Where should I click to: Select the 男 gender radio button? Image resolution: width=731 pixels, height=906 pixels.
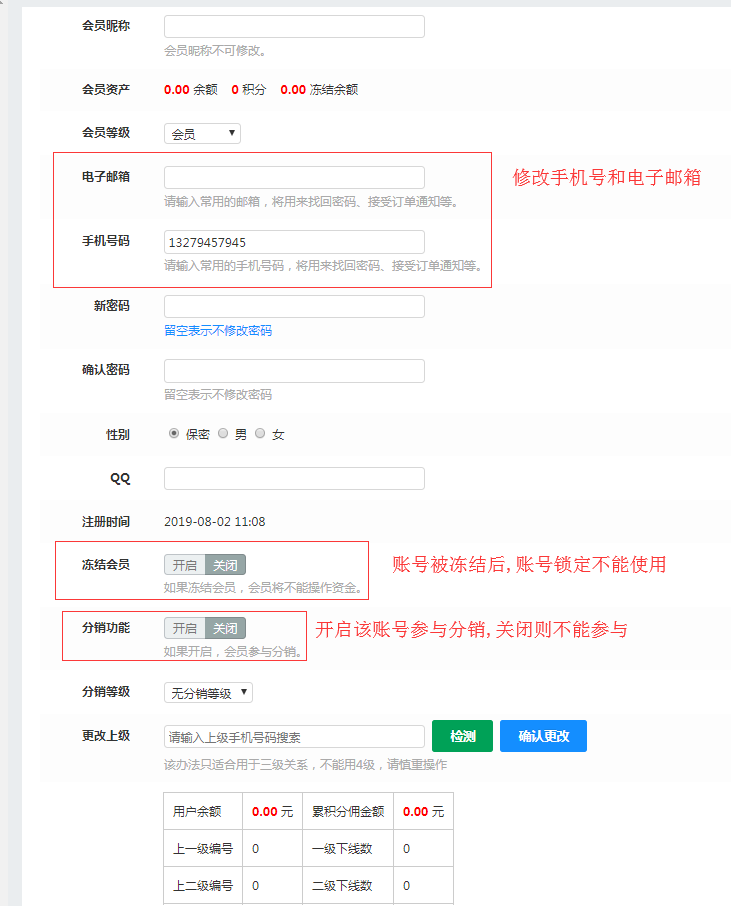tap(223, 434)
